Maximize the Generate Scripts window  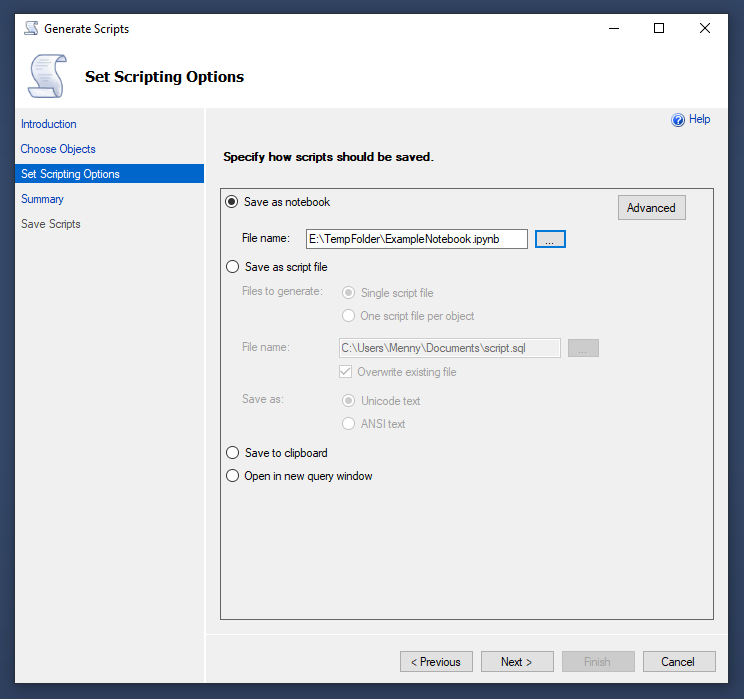coord(659,28)
